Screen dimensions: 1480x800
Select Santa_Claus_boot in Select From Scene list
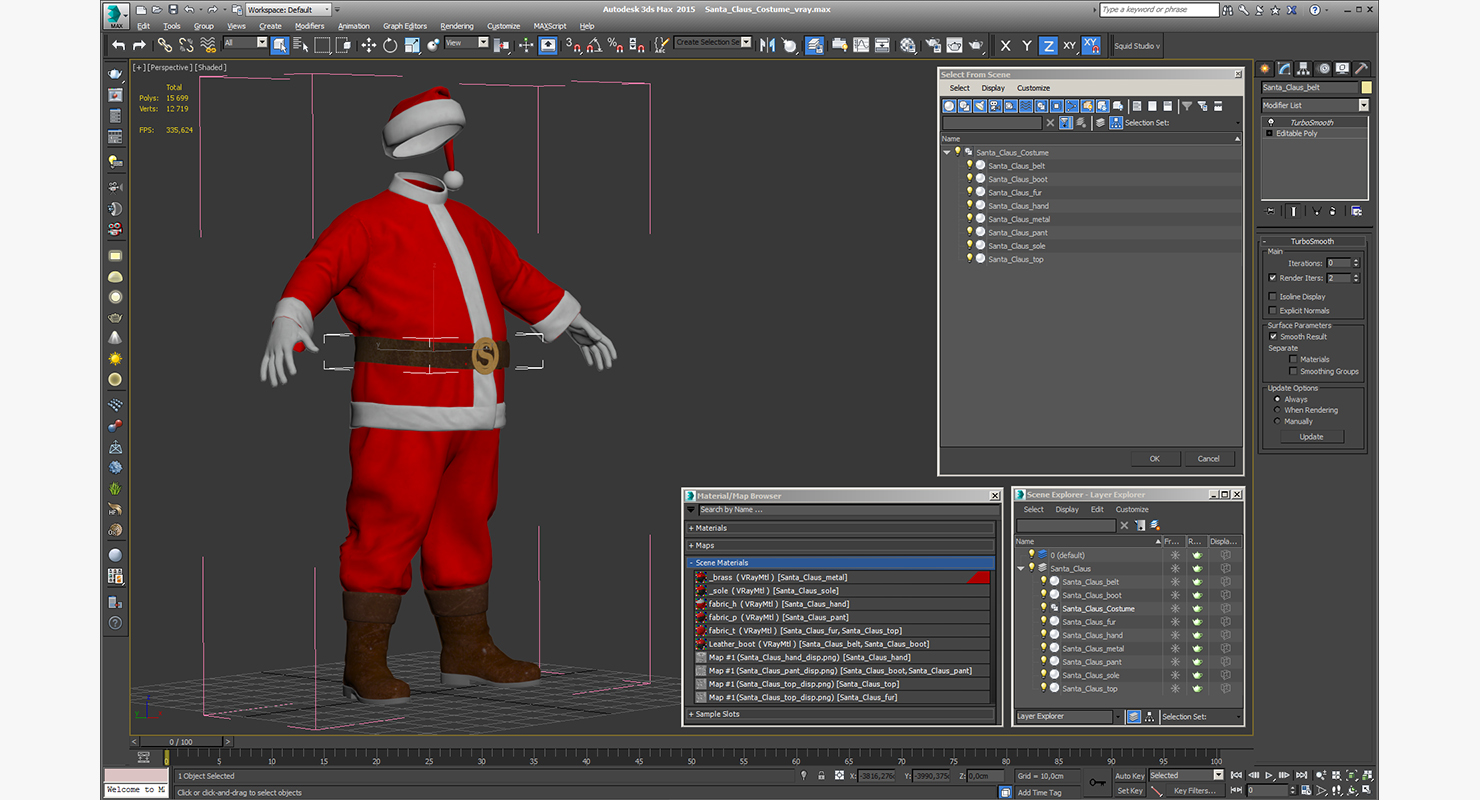(1018, 179)
